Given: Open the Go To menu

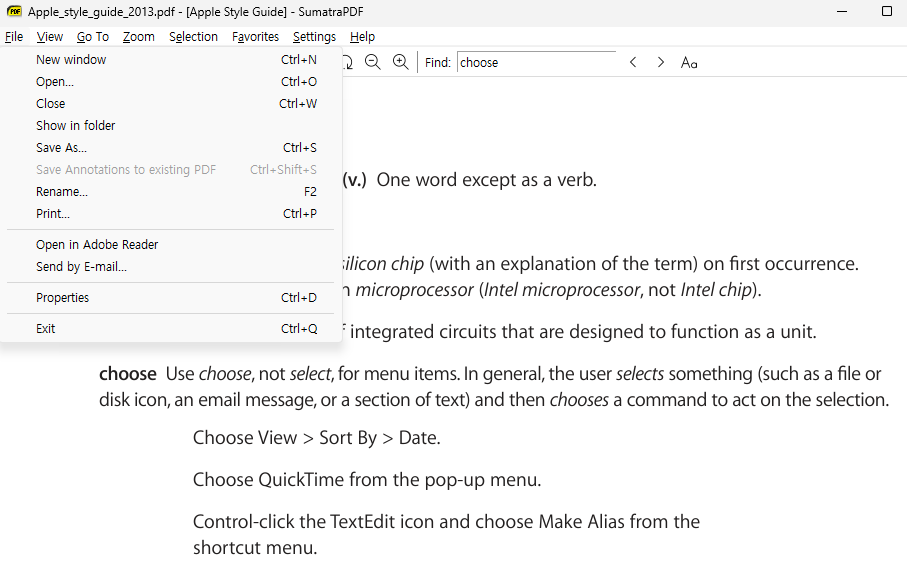Looking at the screenshot, I should point(93,36).
